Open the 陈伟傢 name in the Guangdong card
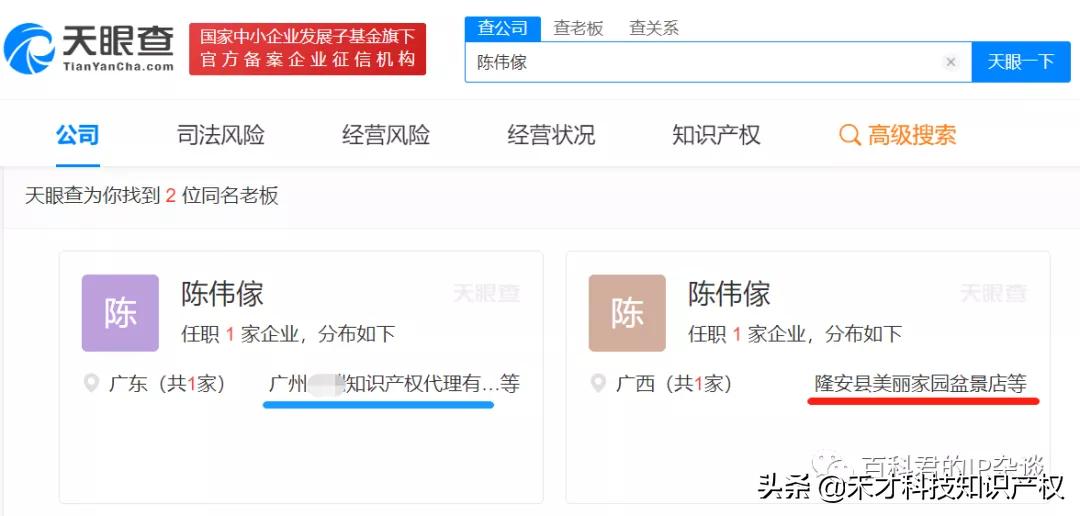 tap(222, 294)
